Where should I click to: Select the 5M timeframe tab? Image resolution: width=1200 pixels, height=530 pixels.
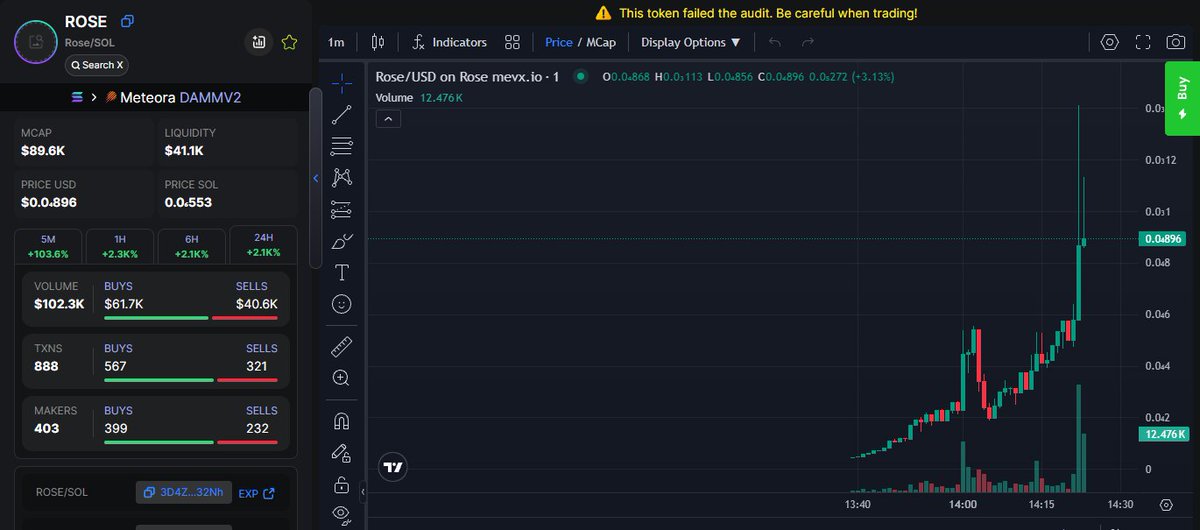pos(48,246)
